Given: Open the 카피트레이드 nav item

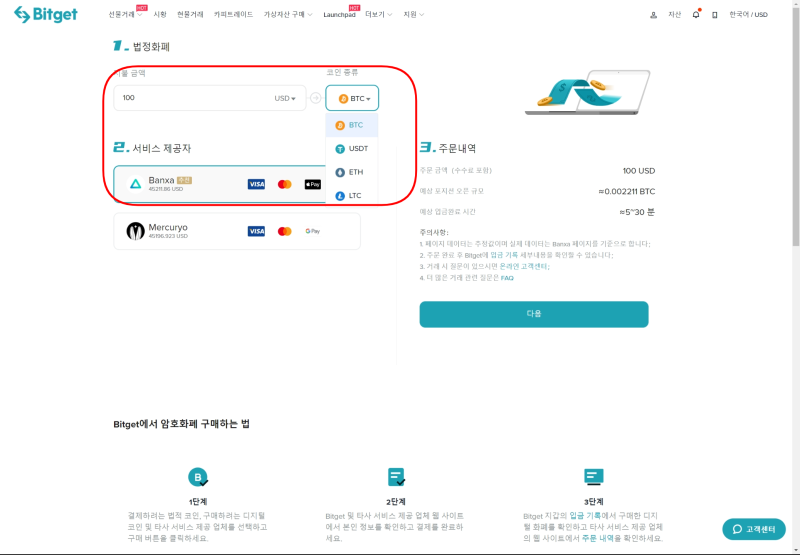Looking at the screenshot, I should pyautogui.click(x=234, y=14).
